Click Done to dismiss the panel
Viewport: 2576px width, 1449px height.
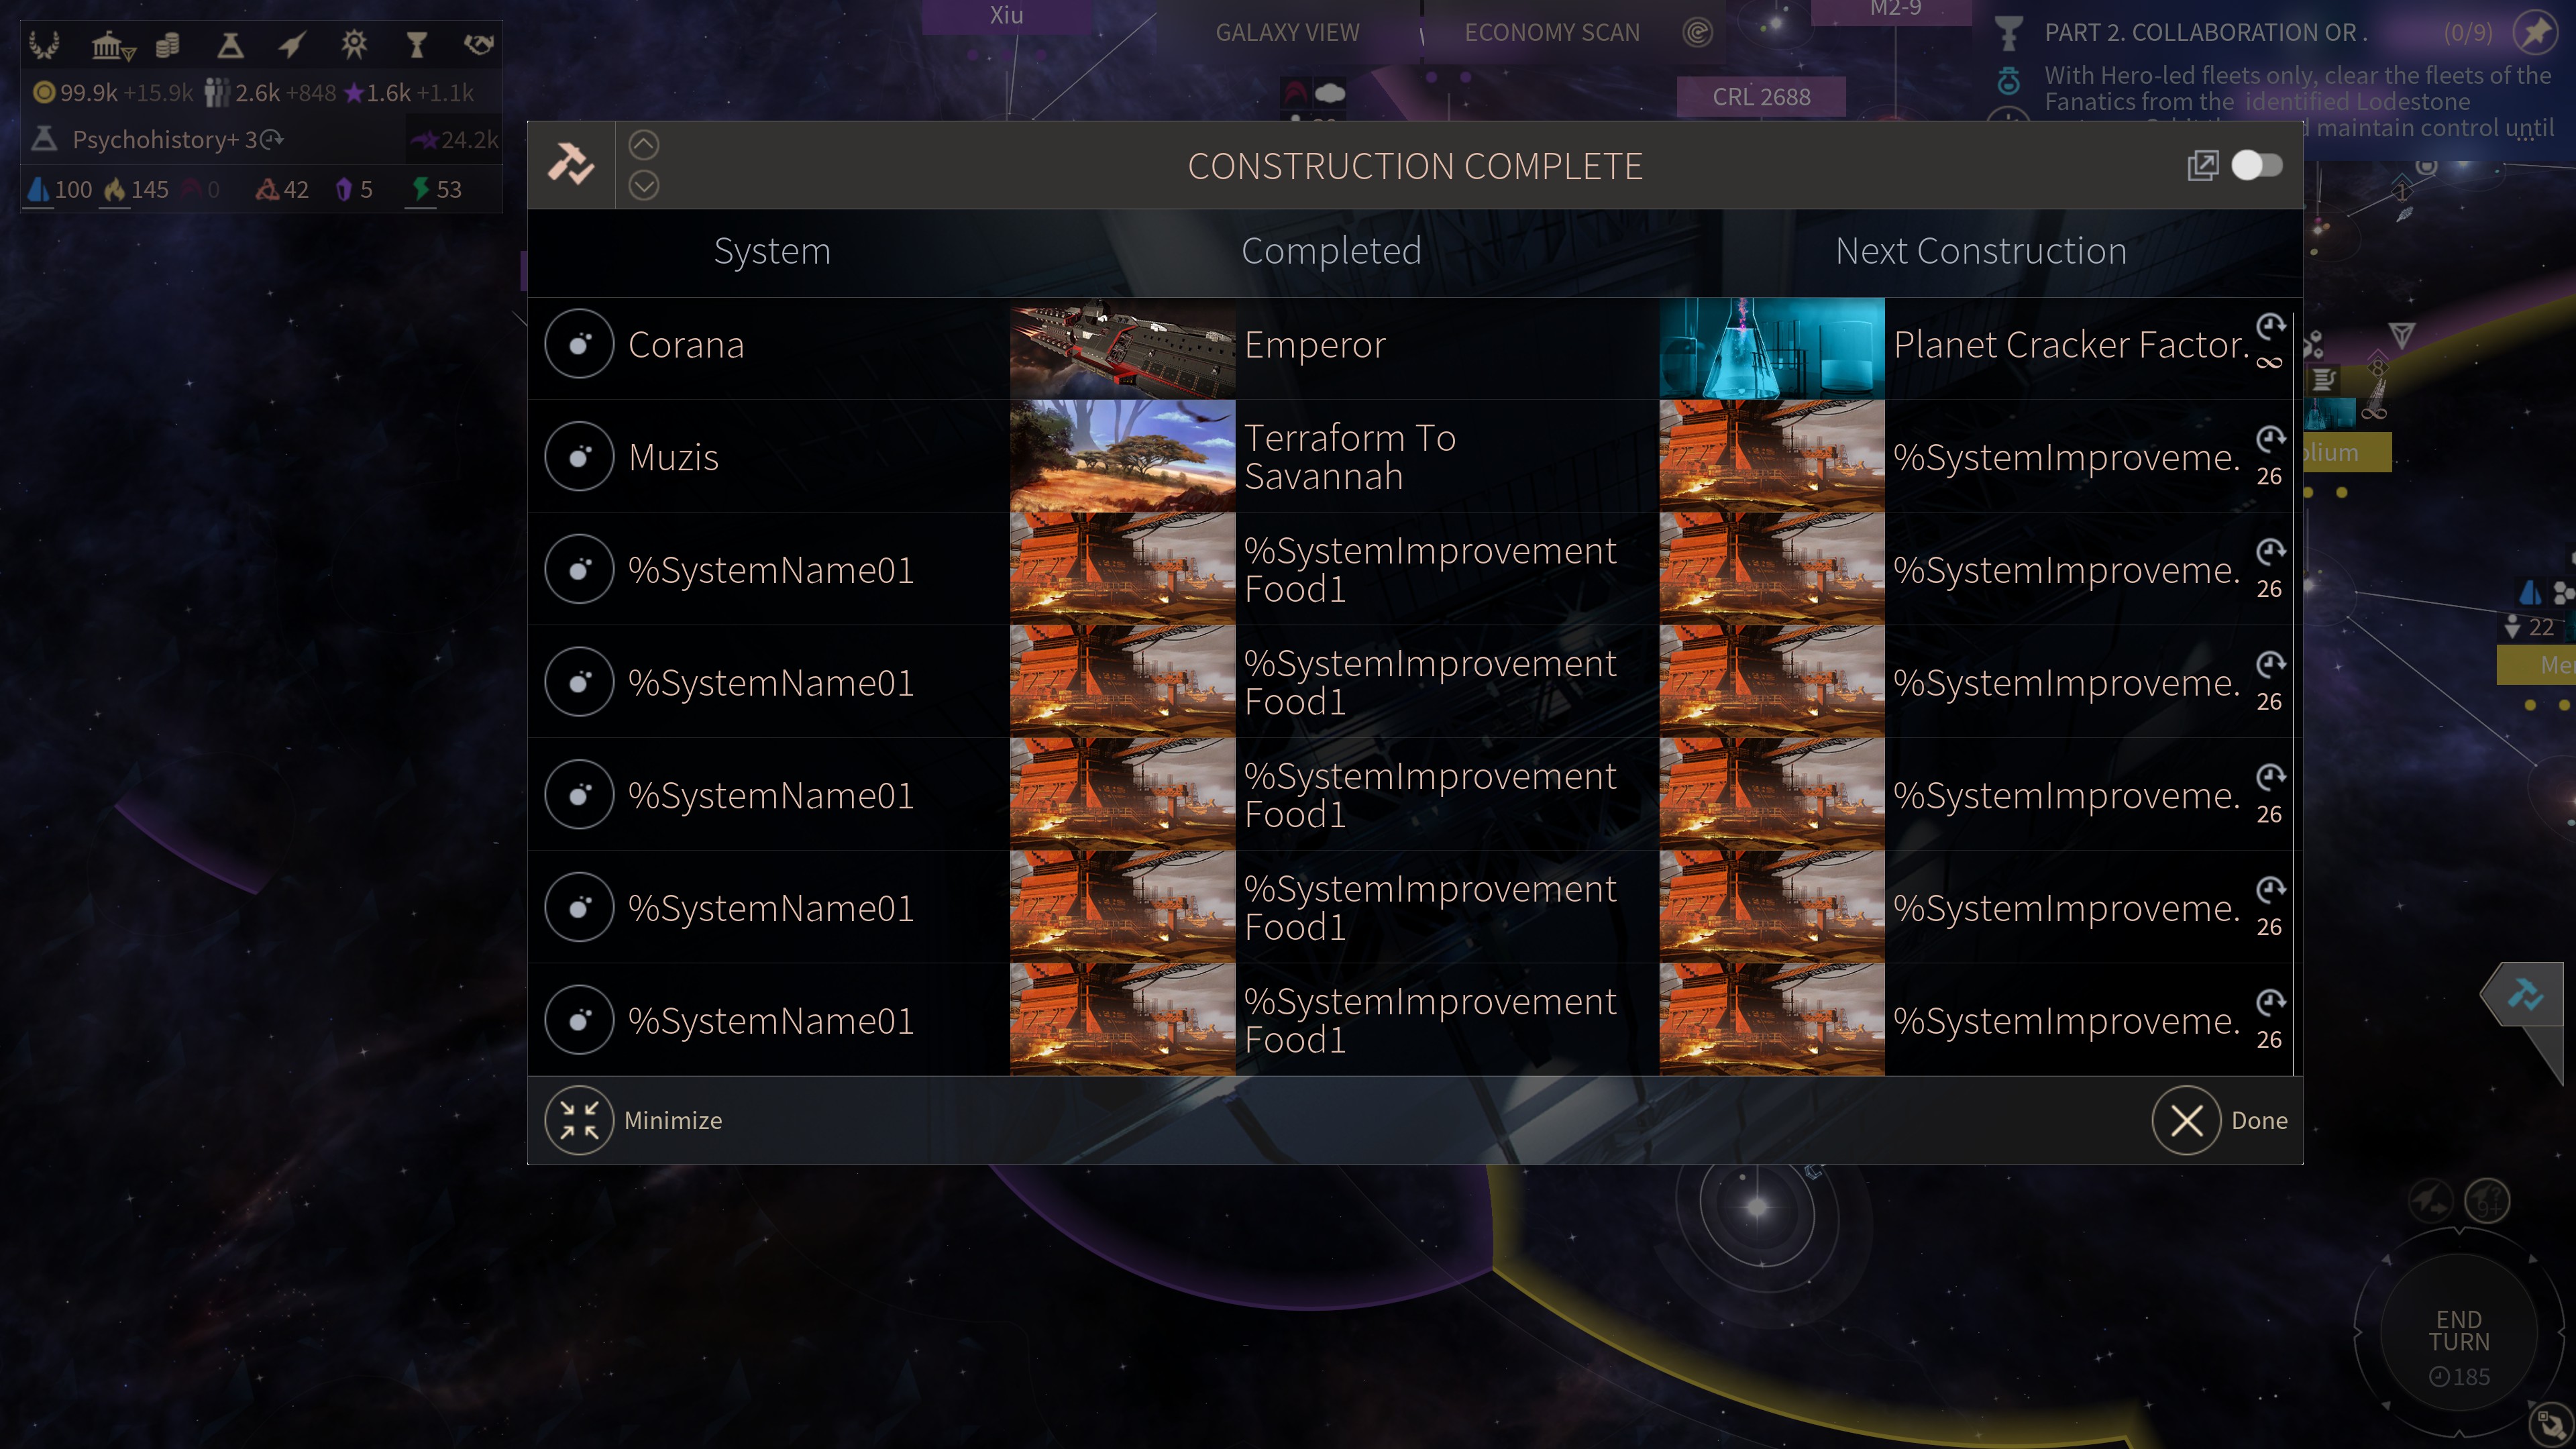2220,1120
